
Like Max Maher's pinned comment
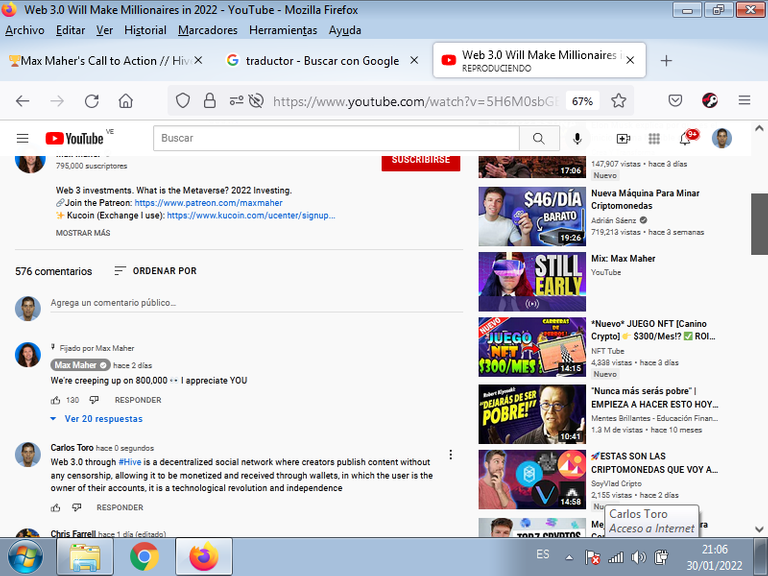[x=55, y=400]
